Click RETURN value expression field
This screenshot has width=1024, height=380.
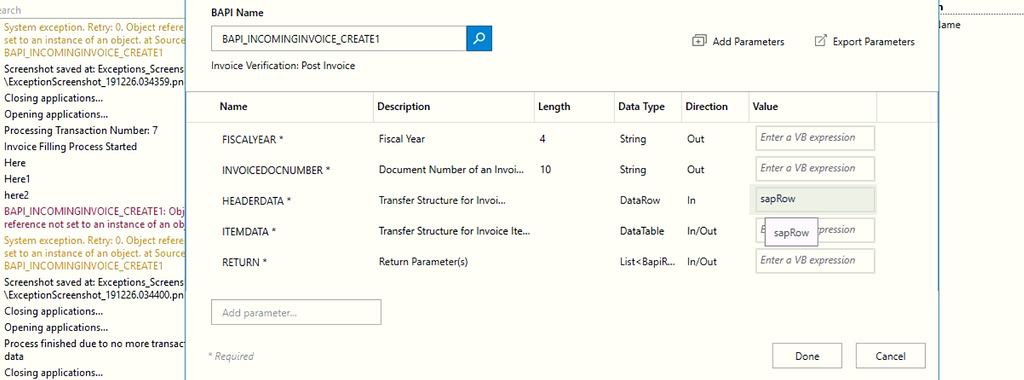pyautogui.click(x=815, y=261)
